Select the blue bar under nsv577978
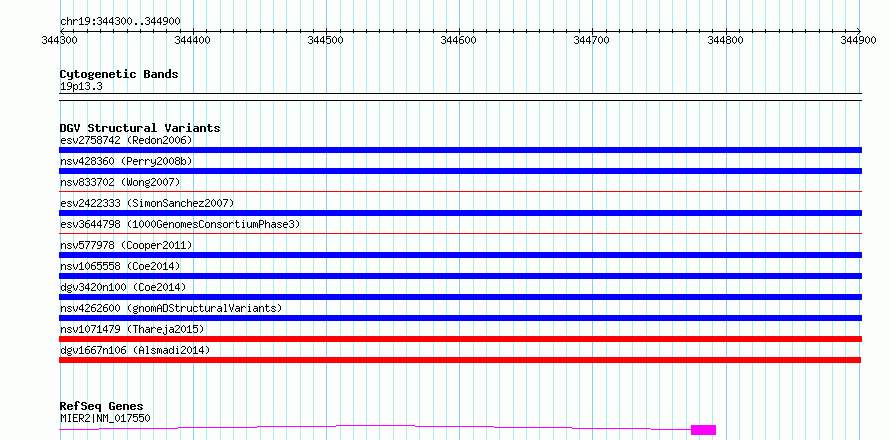Image resolution: width=890 pixels, height=440 pixels. [x=460, y=255]
